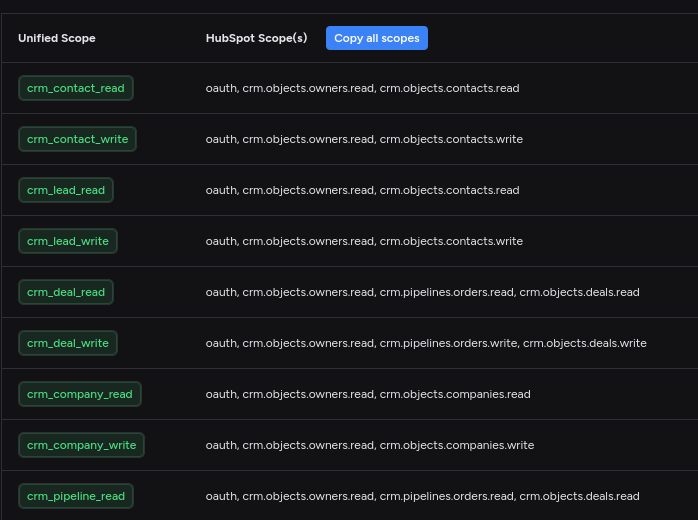Click HubSpot scopes text for crm_deal_write

pyautogui.click(x=426, y=343)
